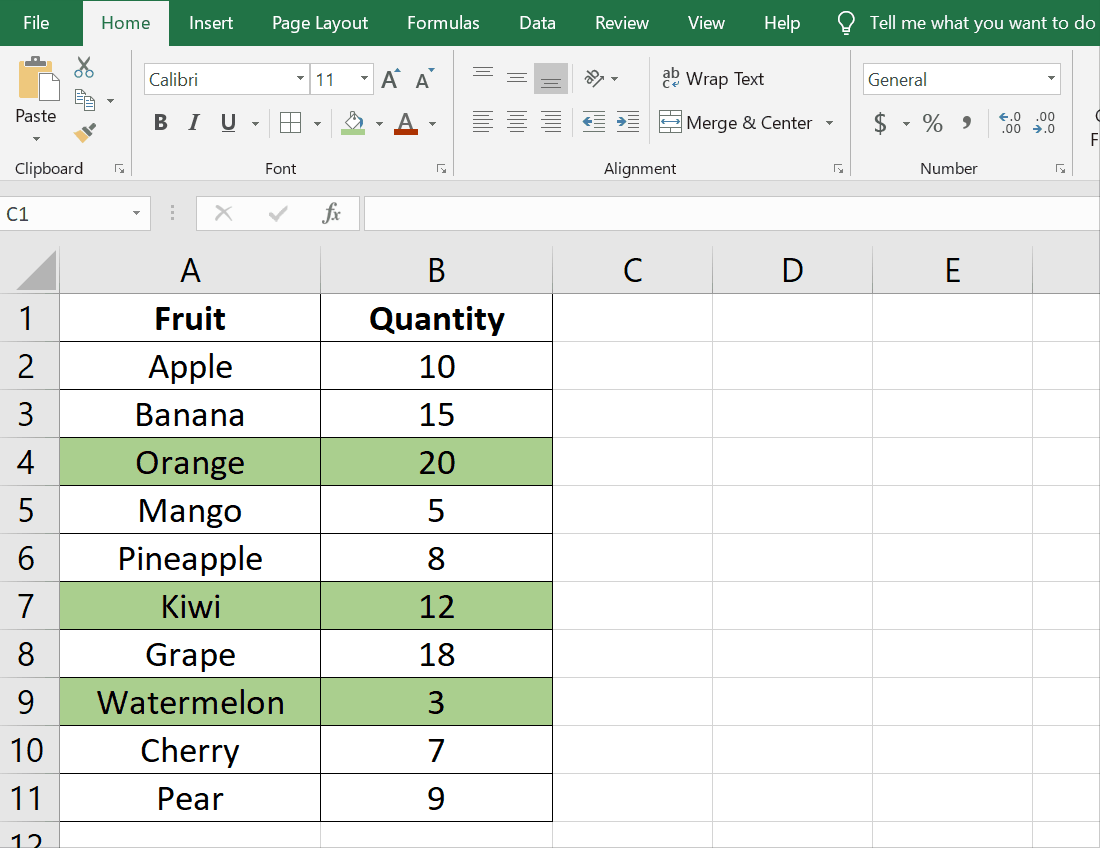The width and height of the screenshot is (1100, 848).
Task: Select the Center alignment toggle
Action: pos(516,122)
